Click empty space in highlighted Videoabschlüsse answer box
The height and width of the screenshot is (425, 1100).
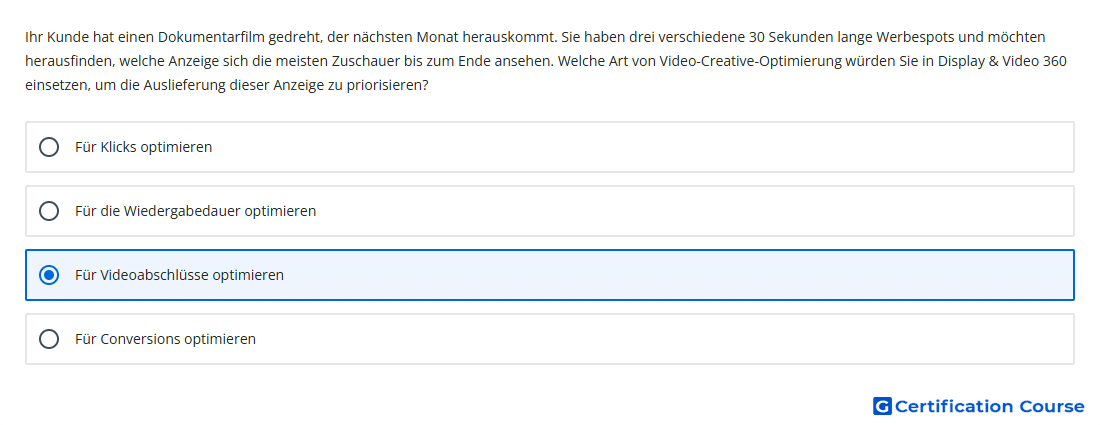coord(666,275)
